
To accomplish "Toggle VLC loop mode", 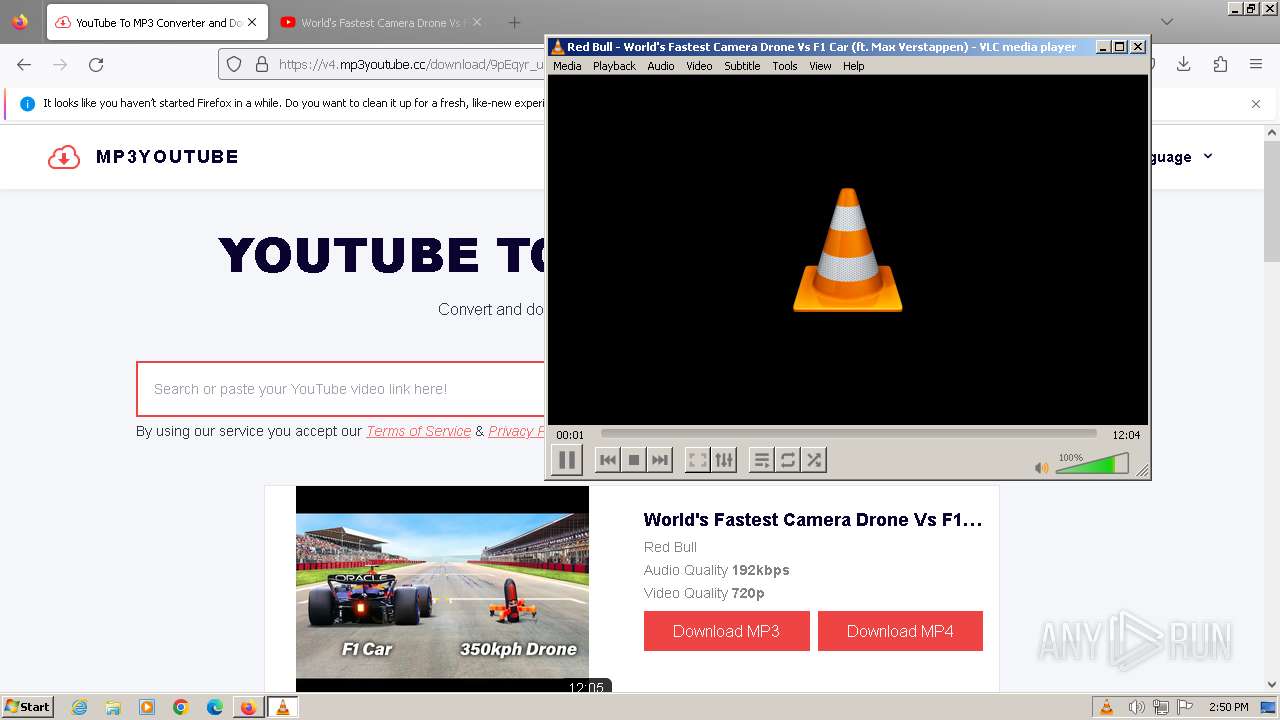I will pos(787,460).
